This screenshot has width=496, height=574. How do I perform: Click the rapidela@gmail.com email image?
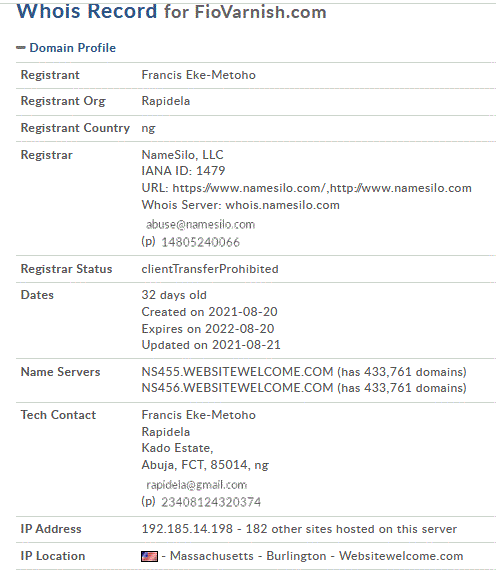click(197, 485)
